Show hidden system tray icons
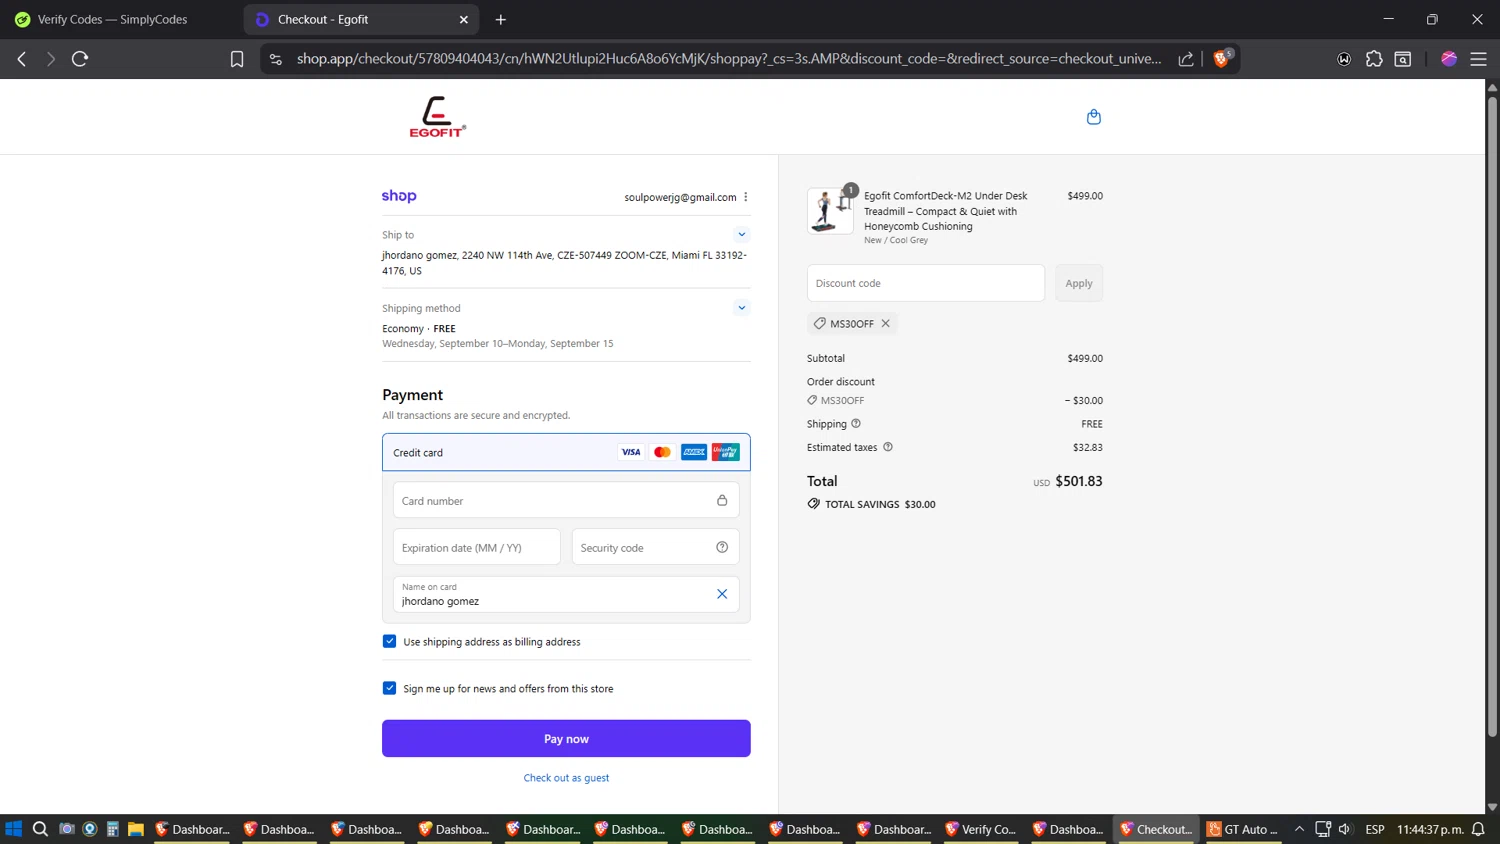 click(x=1299, y=829)
